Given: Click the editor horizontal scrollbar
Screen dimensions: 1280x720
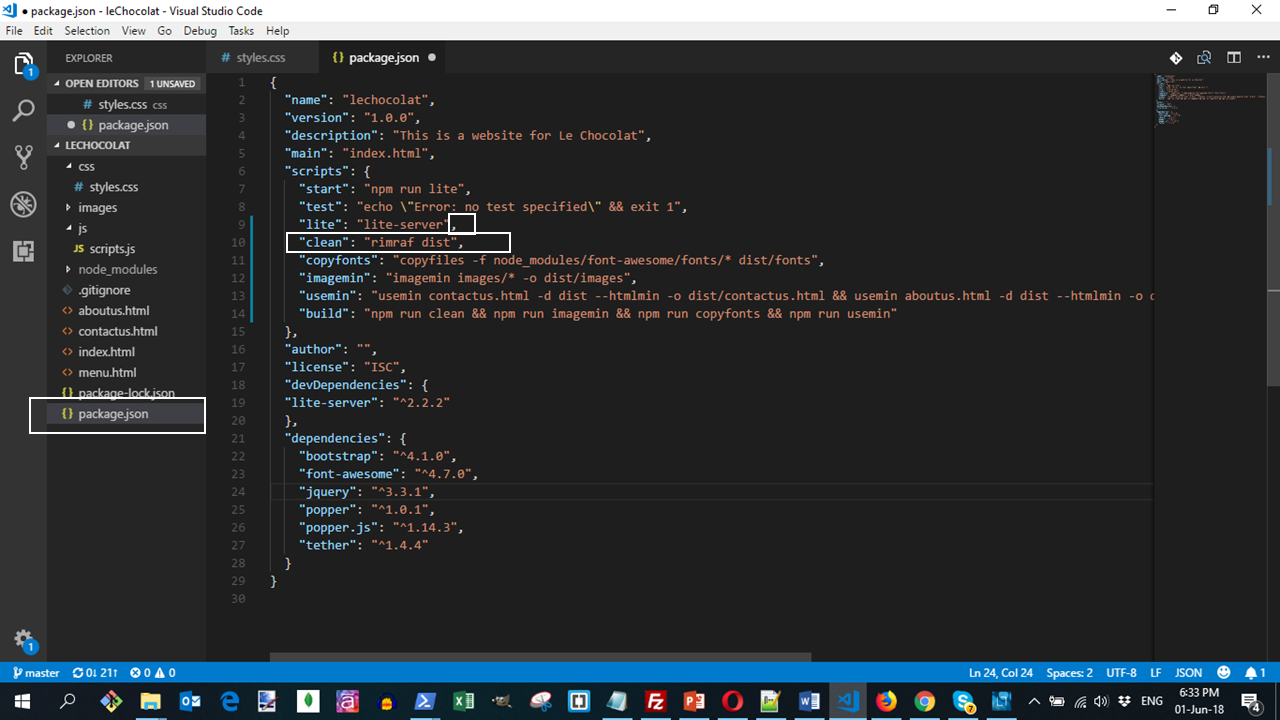Looking at the screenshot, I should click(540, 657).
